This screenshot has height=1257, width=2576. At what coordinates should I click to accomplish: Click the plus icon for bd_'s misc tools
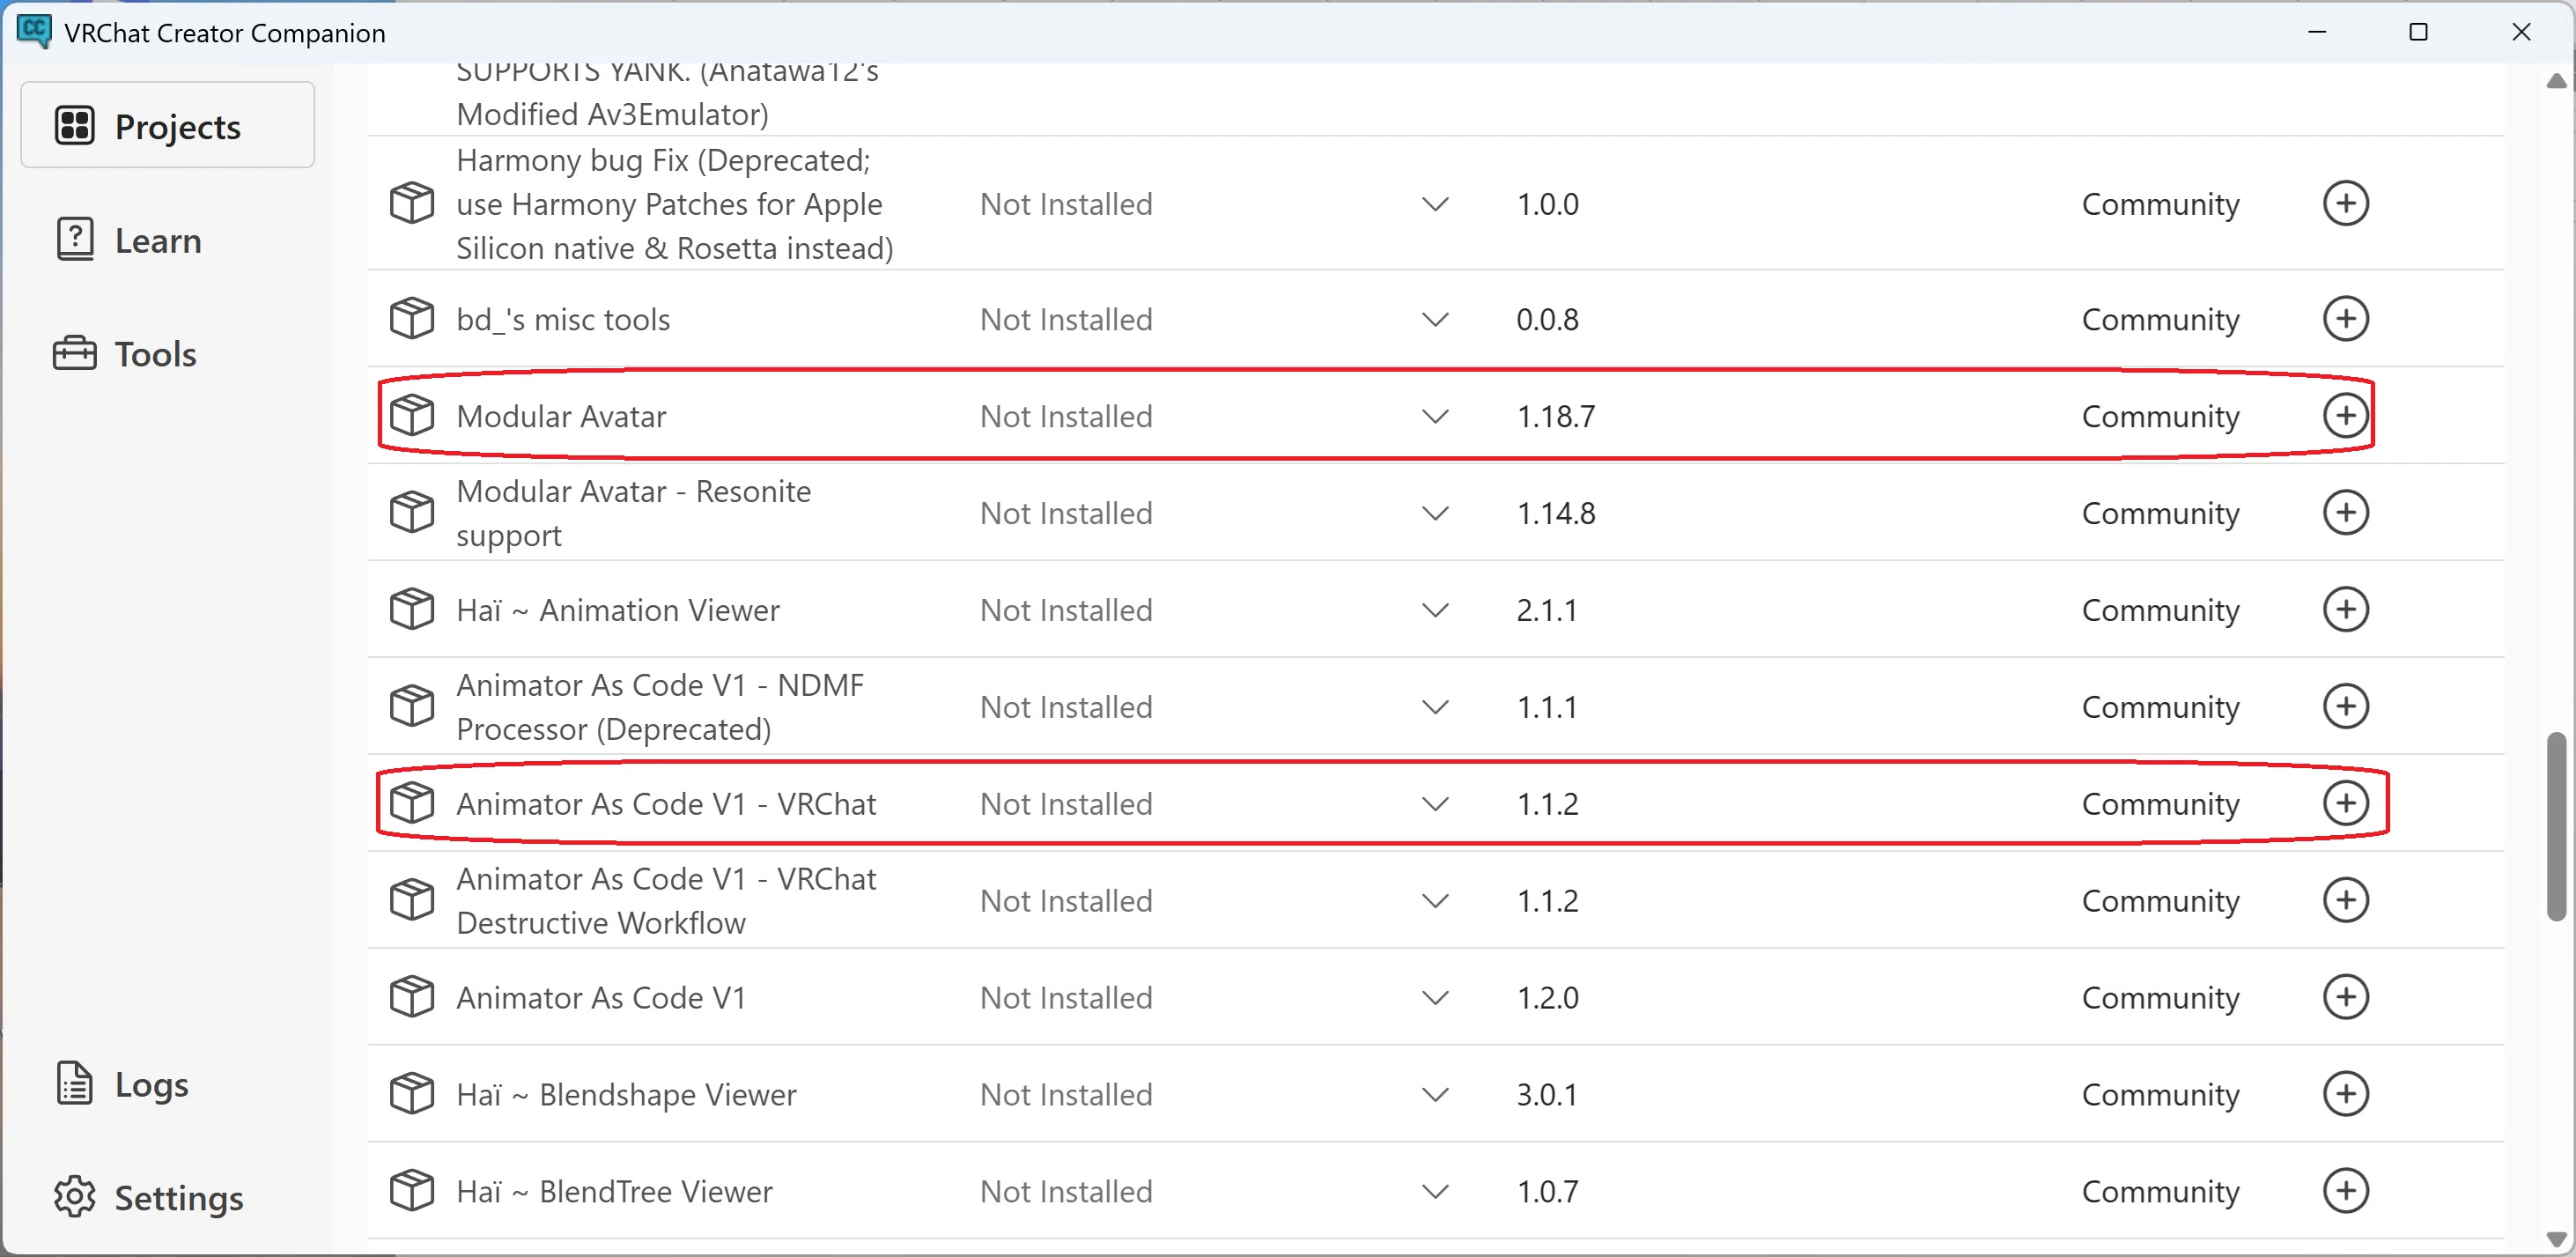2345,319
